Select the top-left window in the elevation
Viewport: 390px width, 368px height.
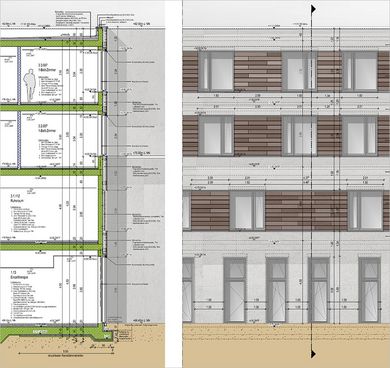(216, 71)
